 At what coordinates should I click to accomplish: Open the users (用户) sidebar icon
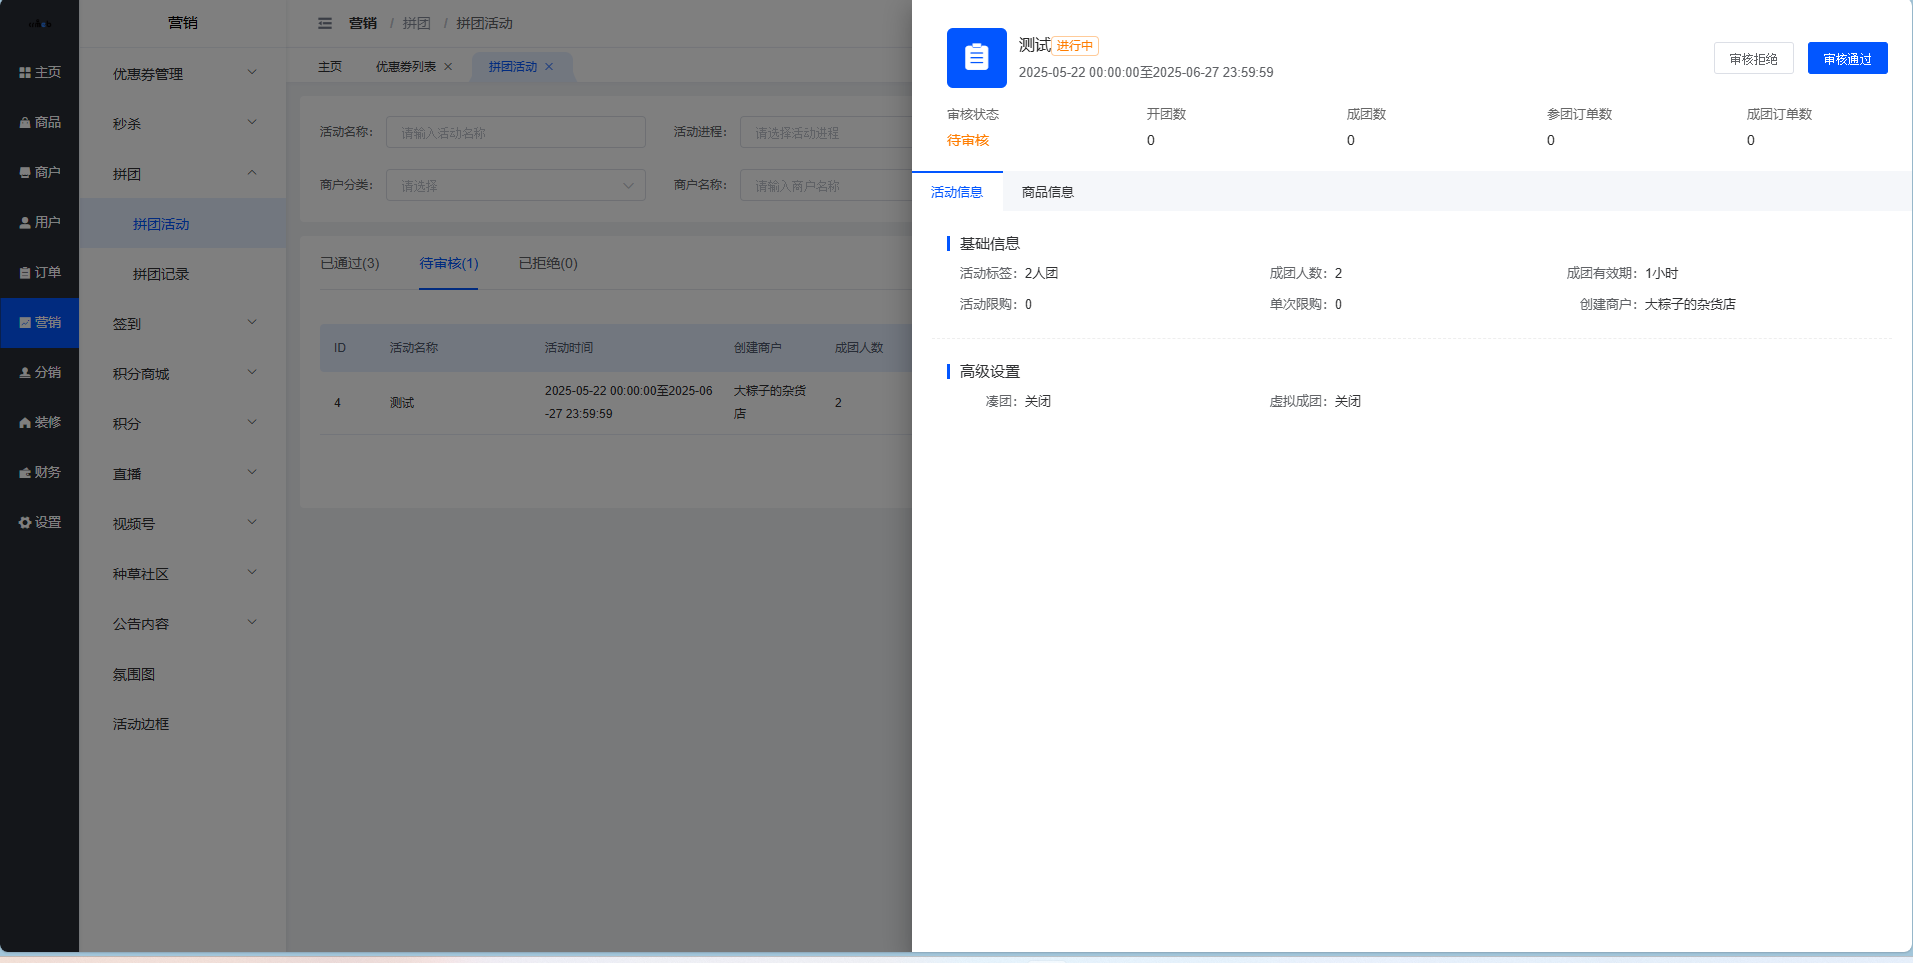click(25, 223)
